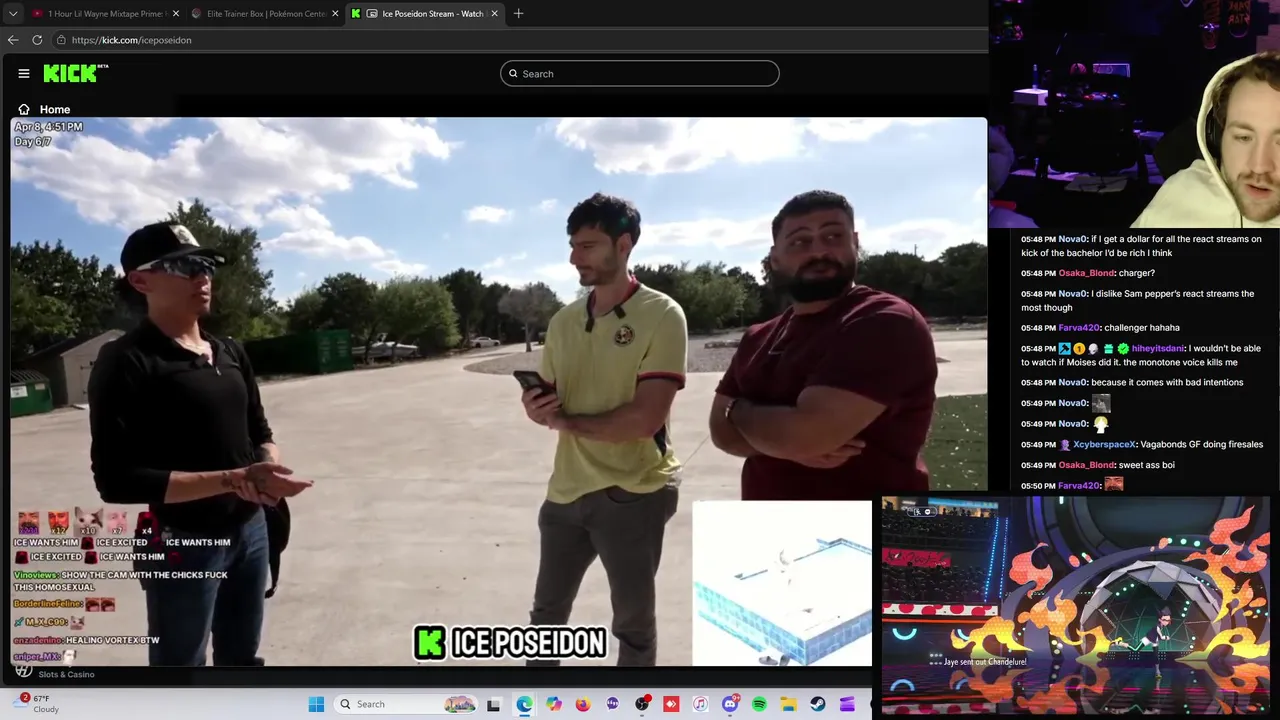Open a new browser tab
The image size is (1280, 720).
pyautogui.click(x=518, y=13)
